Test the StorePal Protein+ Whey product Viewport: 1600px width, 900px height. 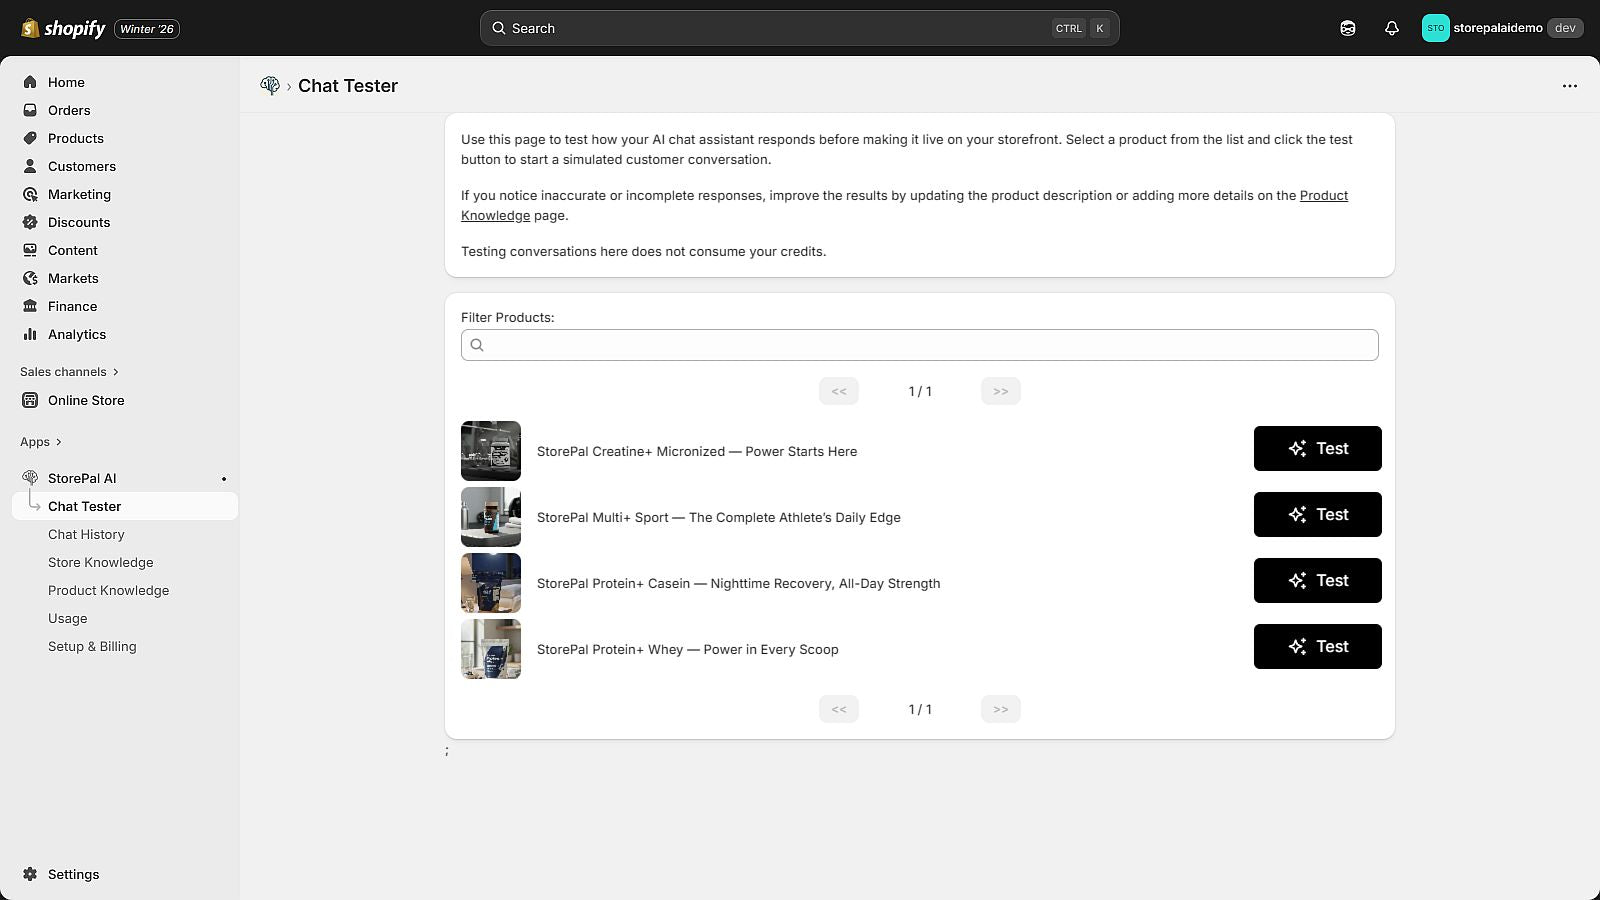[1318, 646]
